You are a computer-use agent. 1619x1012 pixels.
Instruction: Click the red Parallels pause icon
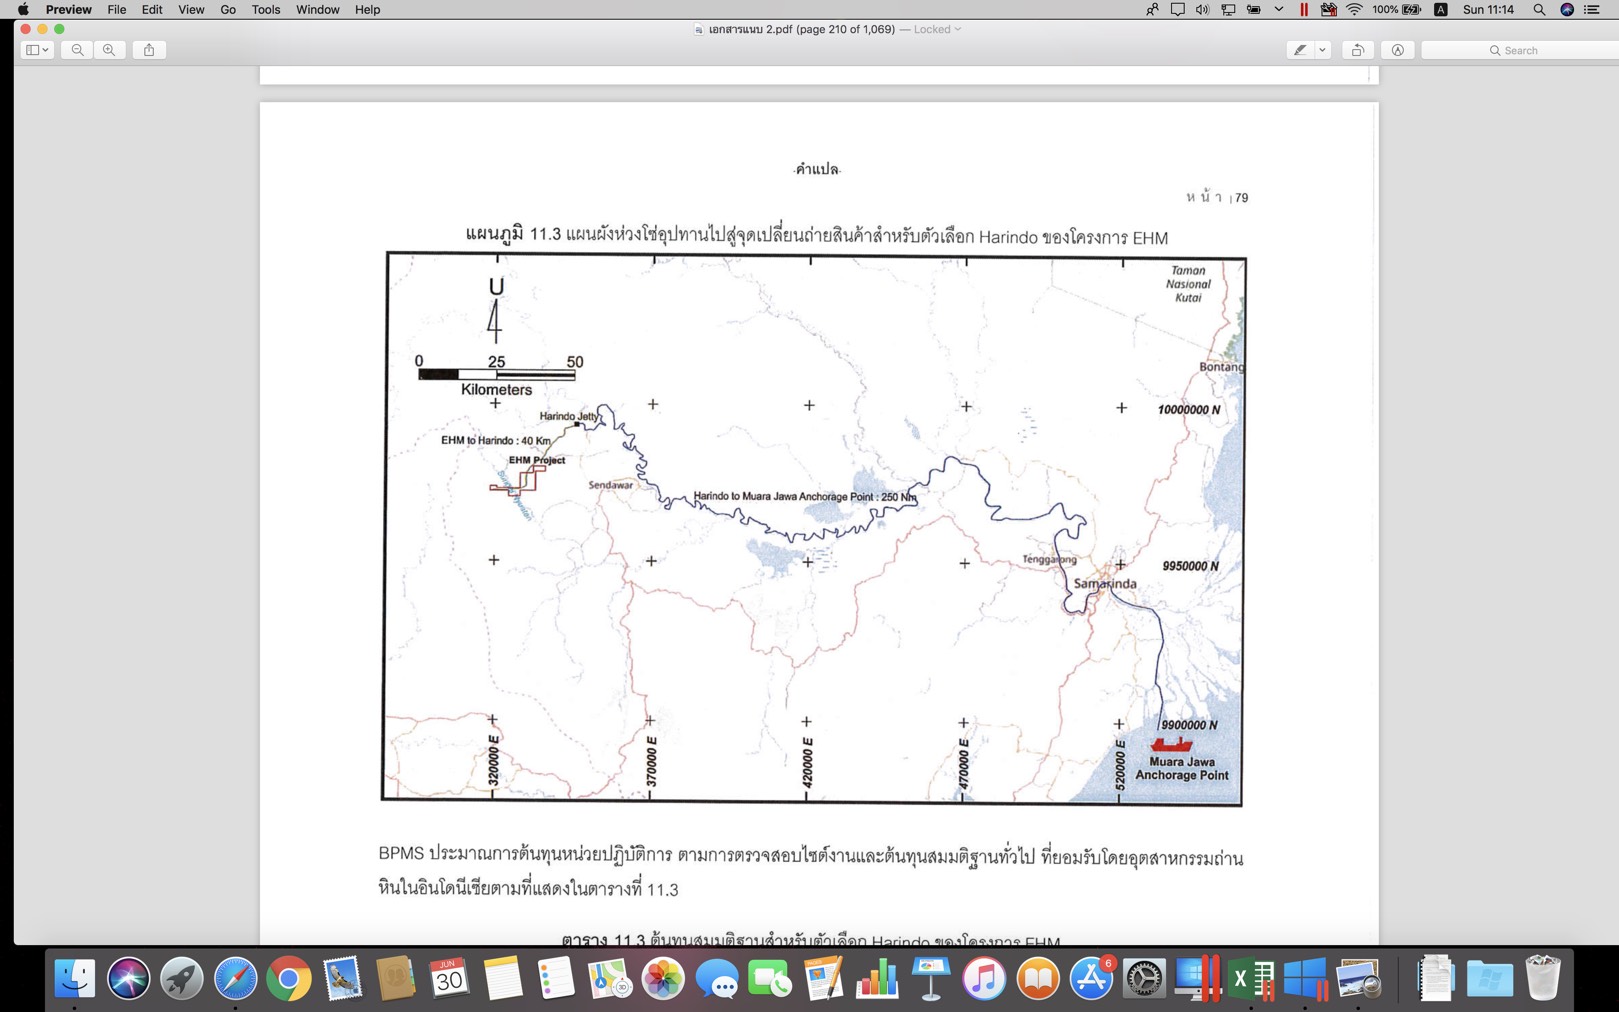[x=1303, y=9]
